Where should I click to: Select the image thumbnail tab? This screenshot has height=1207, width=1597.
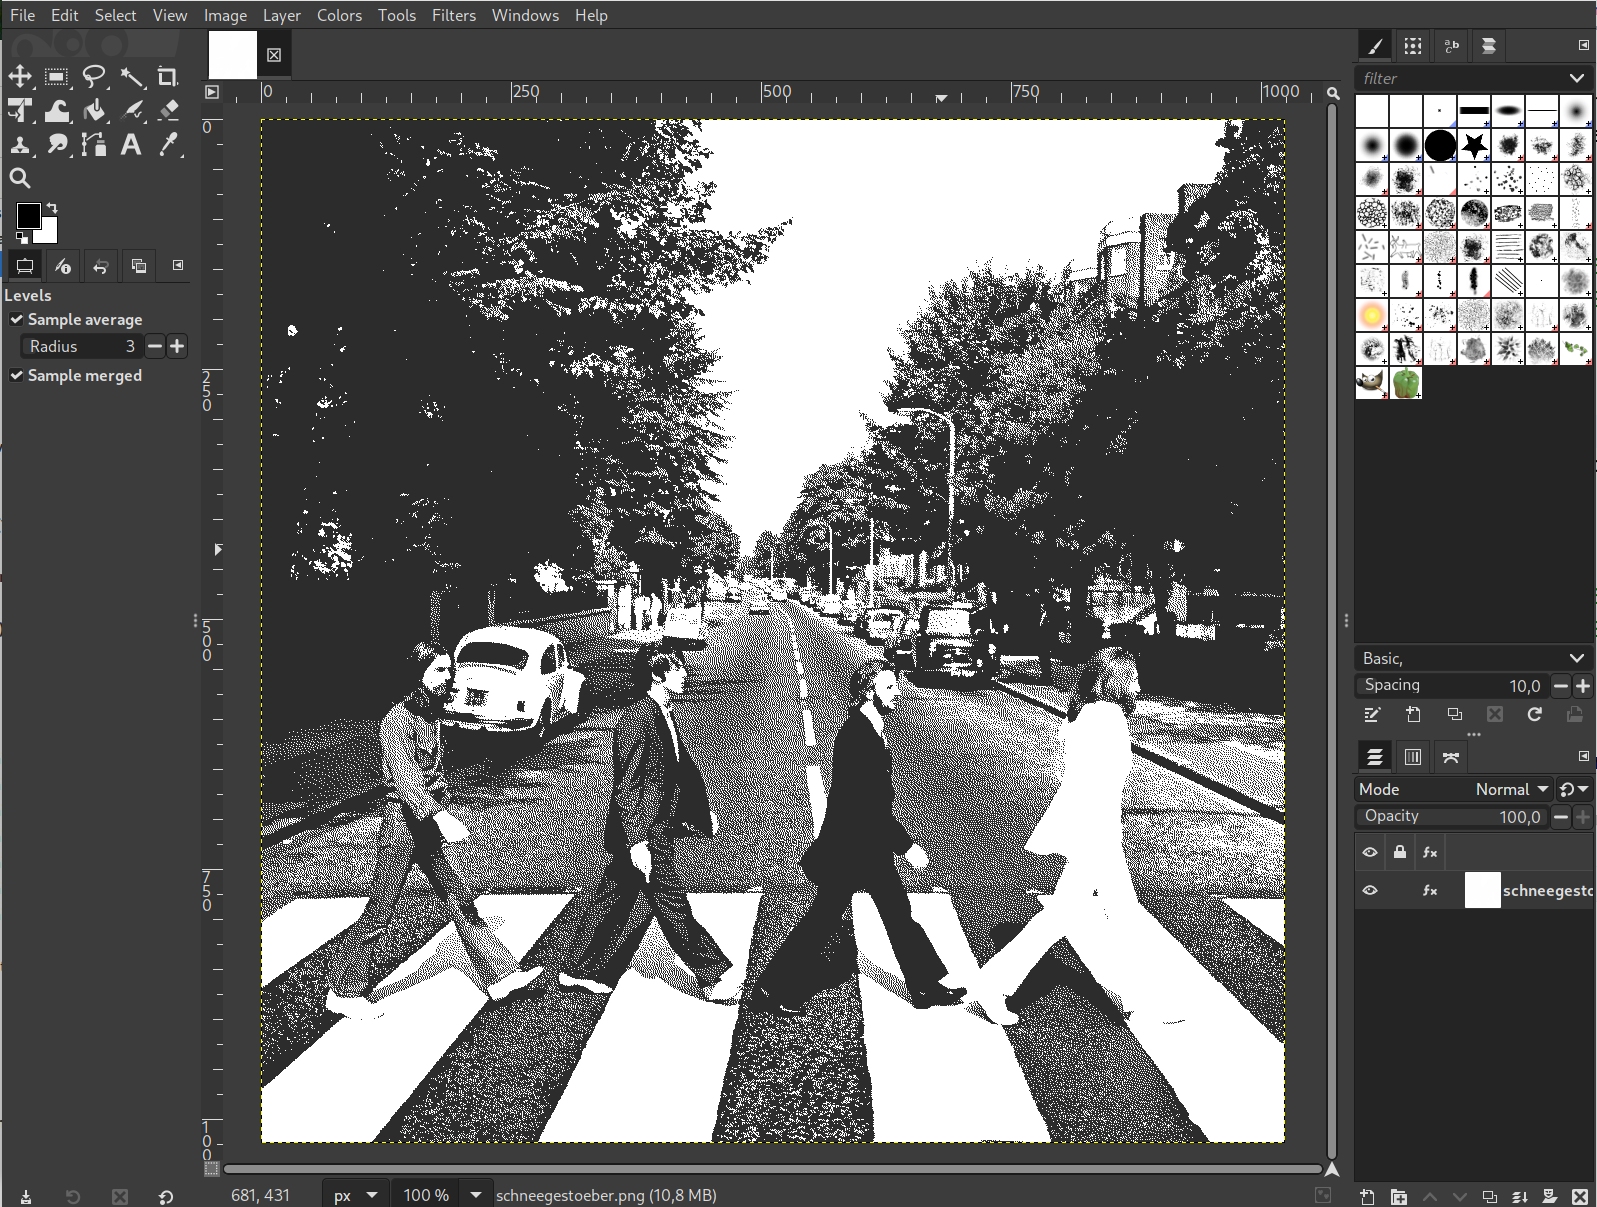pos(232,55)
